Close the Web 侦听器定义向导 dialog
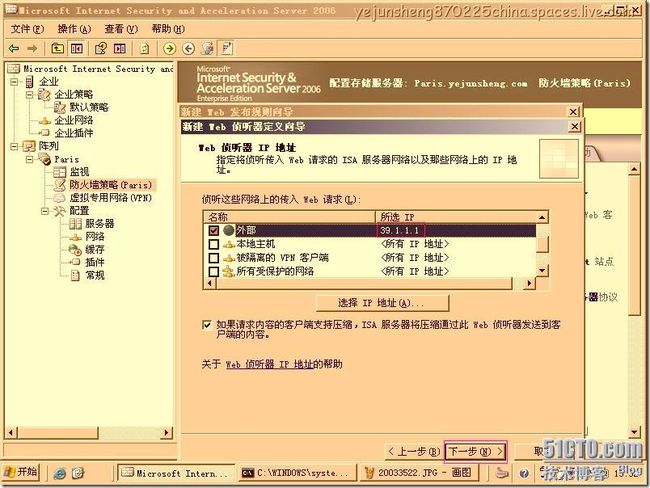The width and height of the screenshot is (650, 488). pyautogui.click(x=574, y=126)
